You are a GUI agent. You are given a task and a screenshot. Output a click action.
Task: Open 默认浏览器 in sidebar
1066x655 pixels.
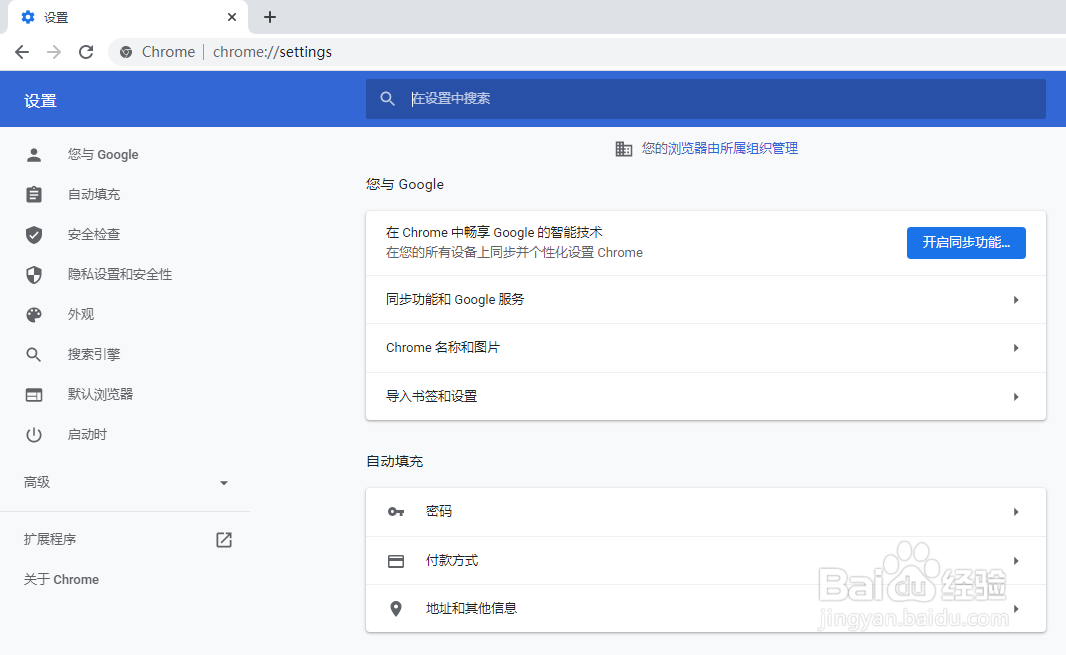[101, 394]
